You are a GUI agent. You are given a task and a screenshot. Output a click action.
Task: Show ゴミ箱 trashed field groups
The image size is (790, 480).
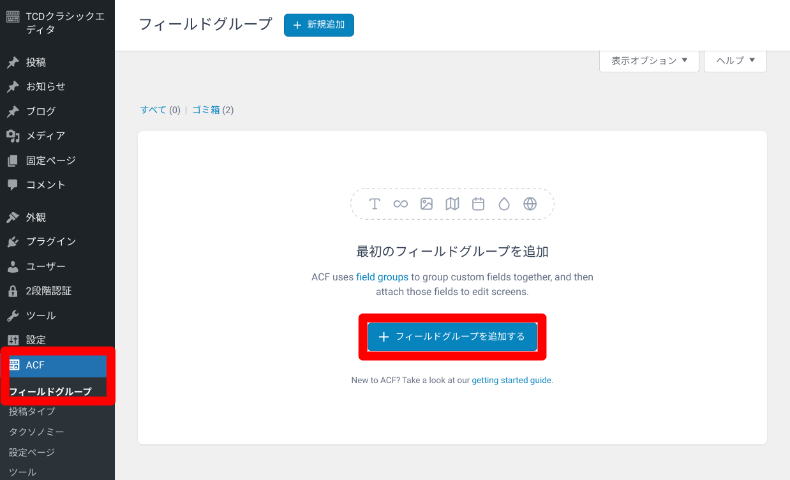206,110
